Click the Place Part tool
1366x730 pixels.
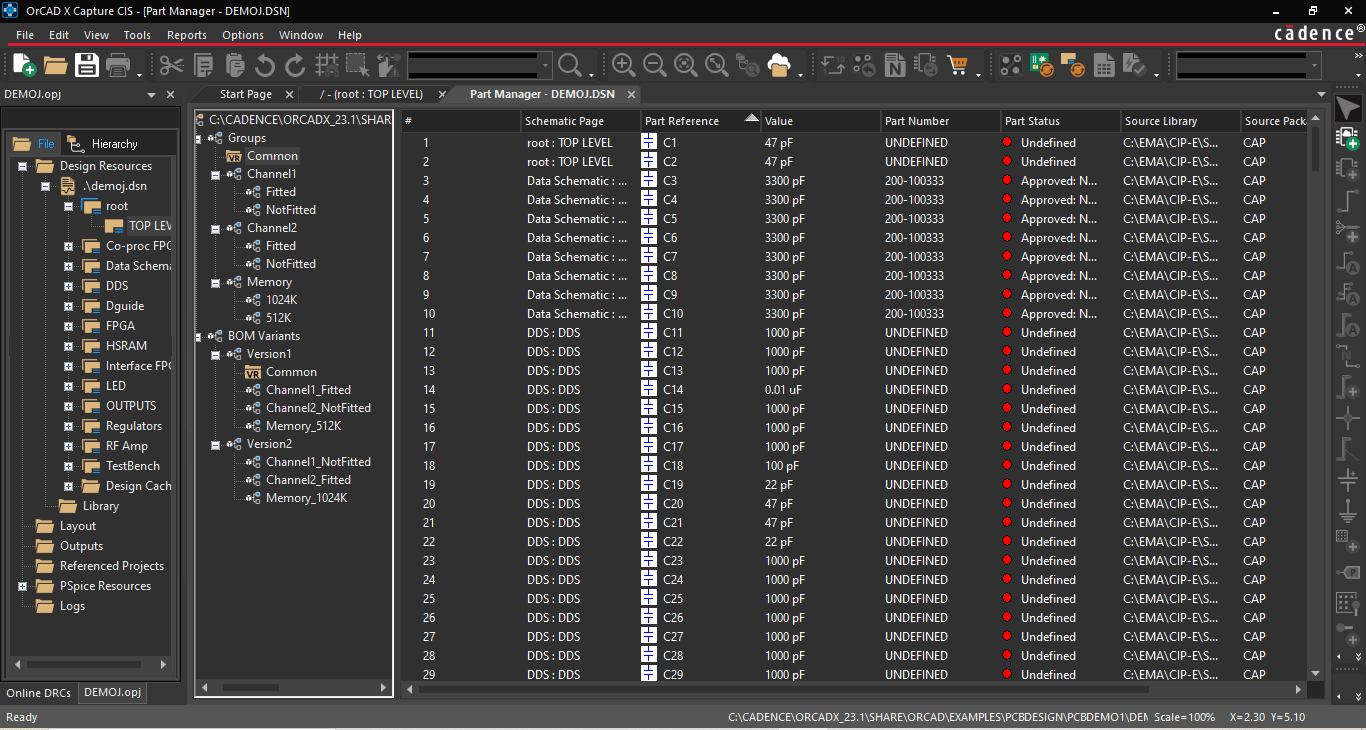pos(1347,167)
